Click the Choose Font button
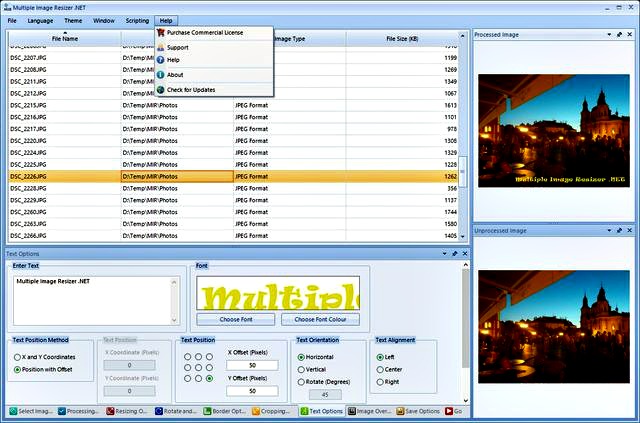Viewport: 640px width, 423px height. coord(236,319)
